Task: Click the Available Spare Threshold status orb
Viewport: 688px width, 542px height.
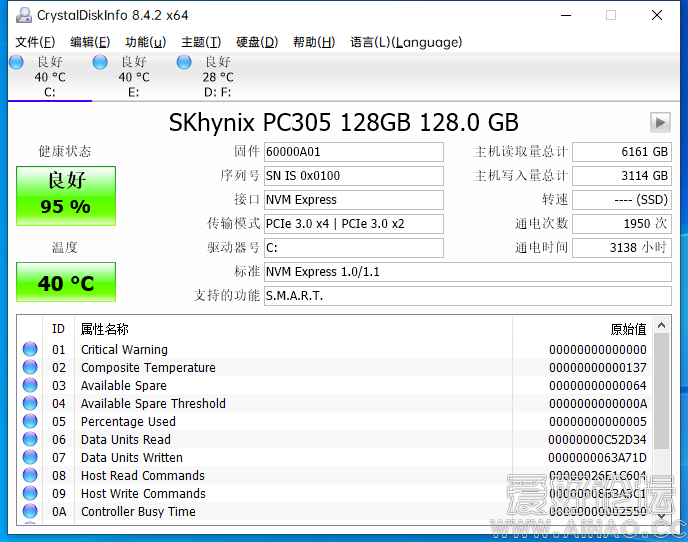Action: pyautogui.click(x=30, y=403)
